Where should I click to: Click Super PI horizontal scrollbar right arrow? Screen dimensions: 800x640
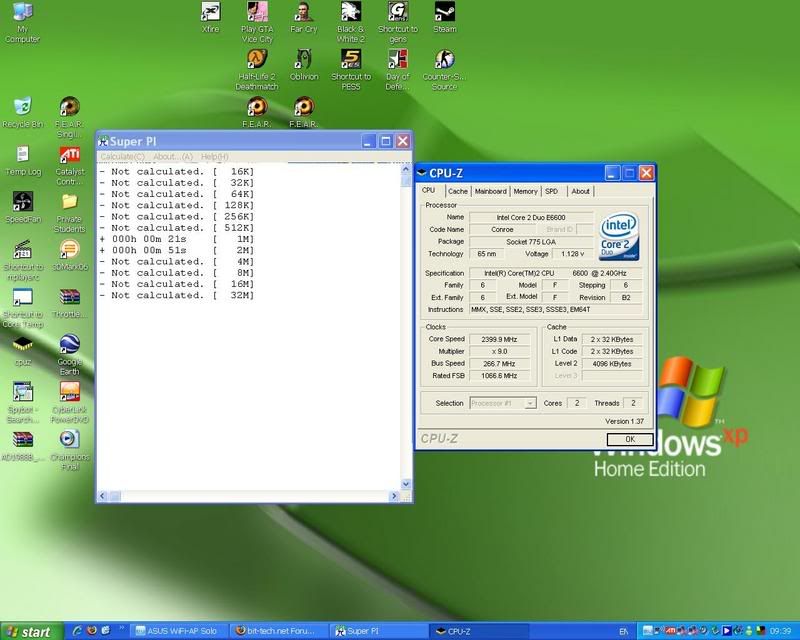(393, 496)
